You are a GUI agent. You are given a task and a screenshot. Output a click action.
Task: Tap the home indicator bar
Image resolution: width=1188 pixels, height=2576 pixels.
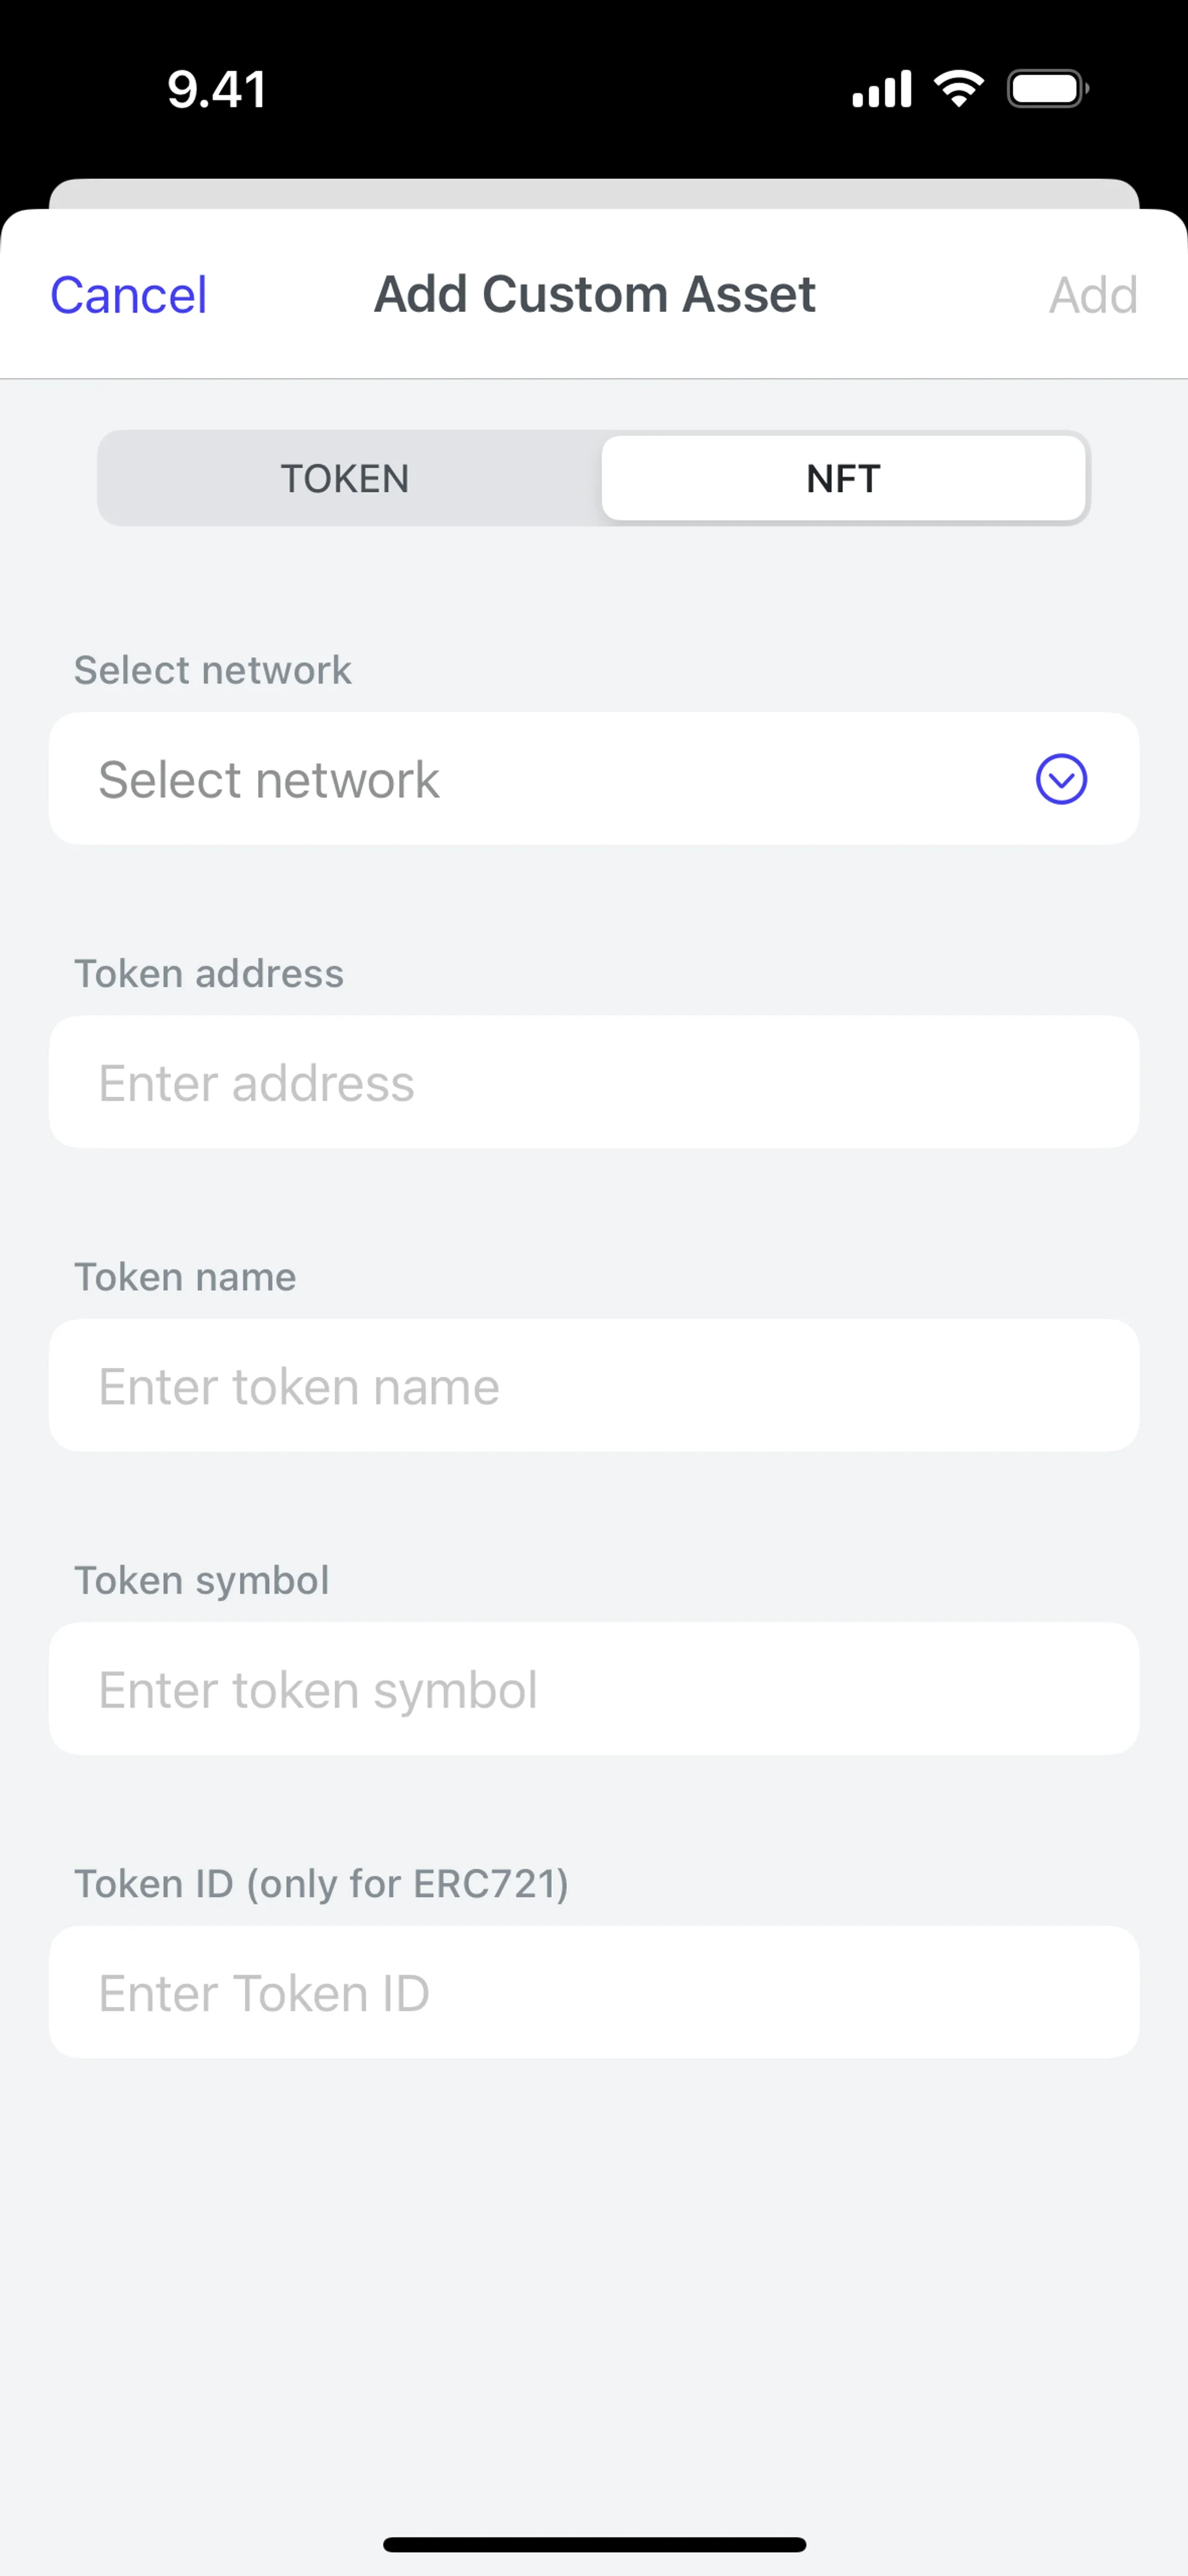pos(594,2545)
